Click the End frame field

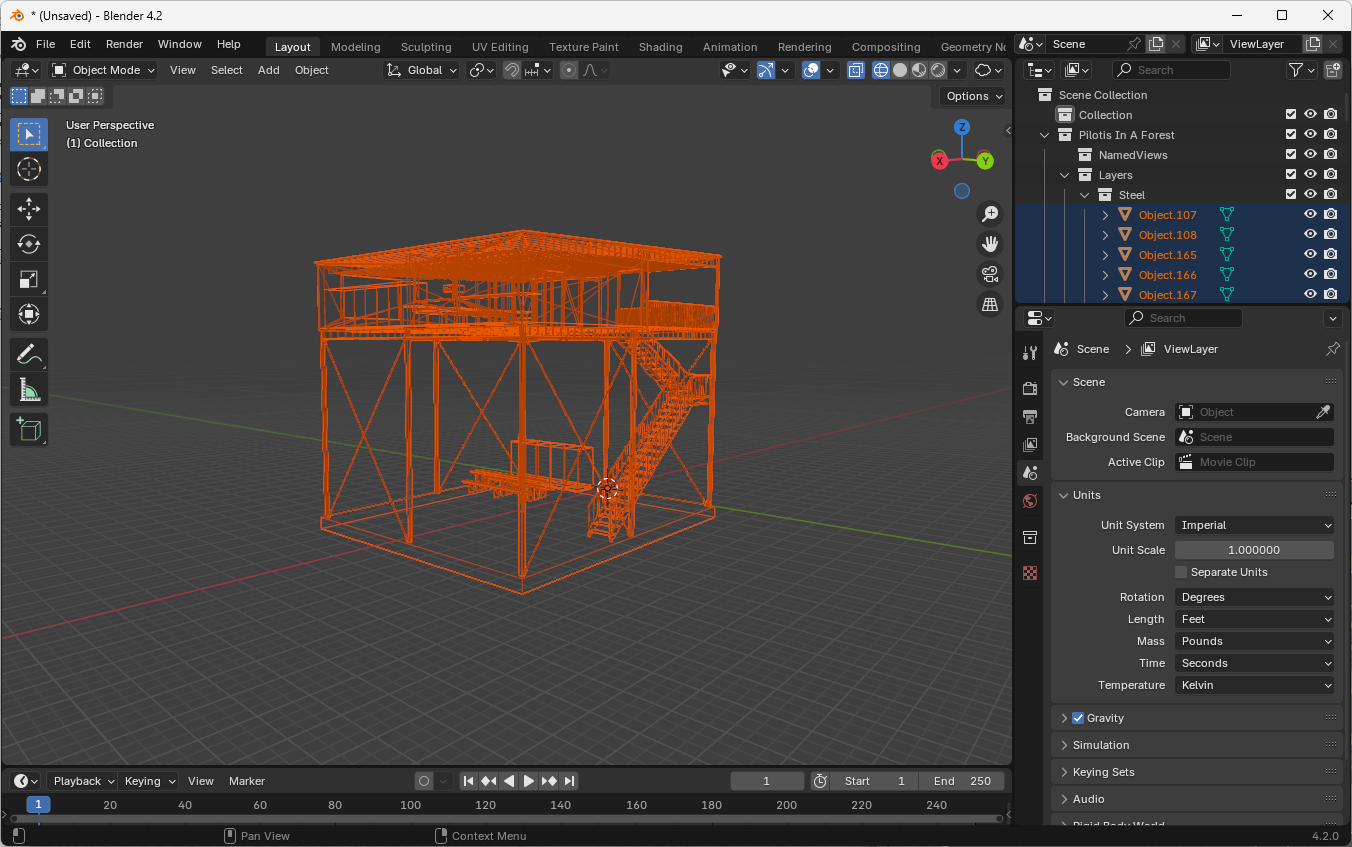click(964, 781)
